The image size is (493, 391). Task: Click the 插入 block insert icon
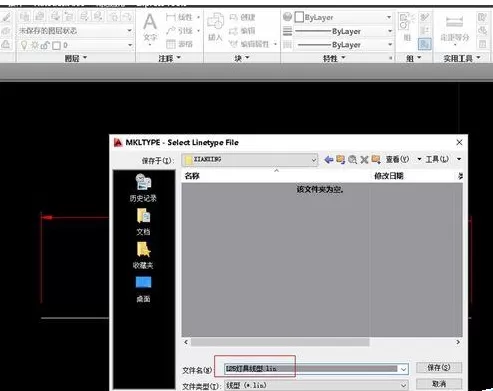(215, 27)
